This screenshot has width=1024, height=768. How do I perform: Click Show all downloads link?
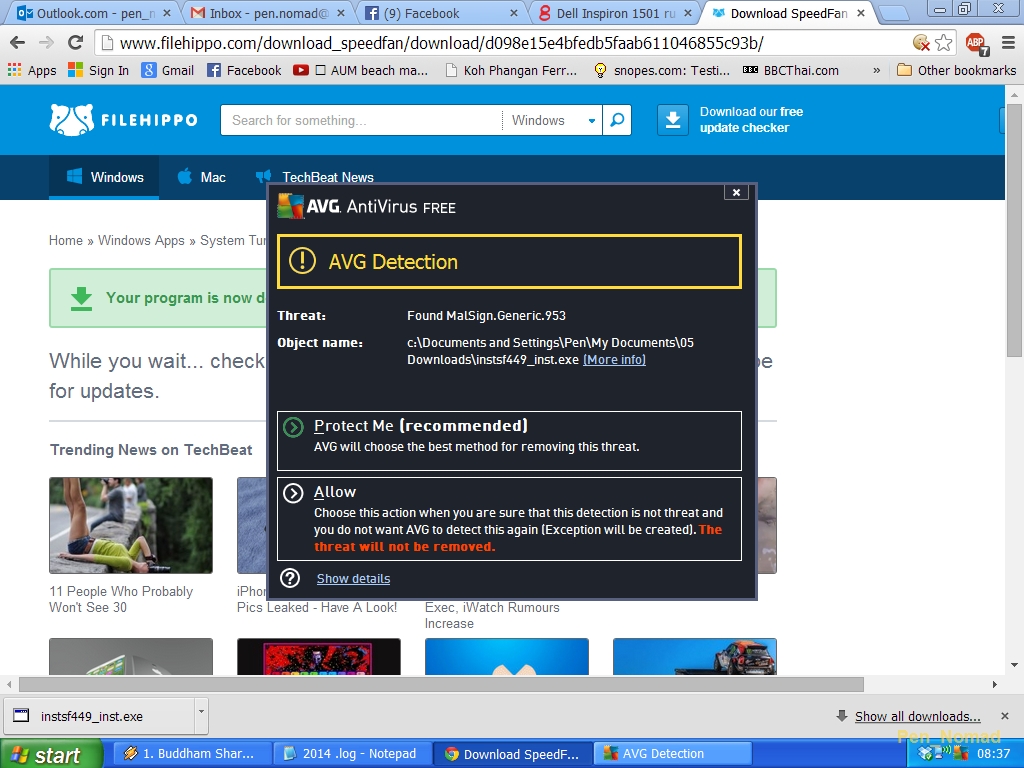[x=918, y=716]
